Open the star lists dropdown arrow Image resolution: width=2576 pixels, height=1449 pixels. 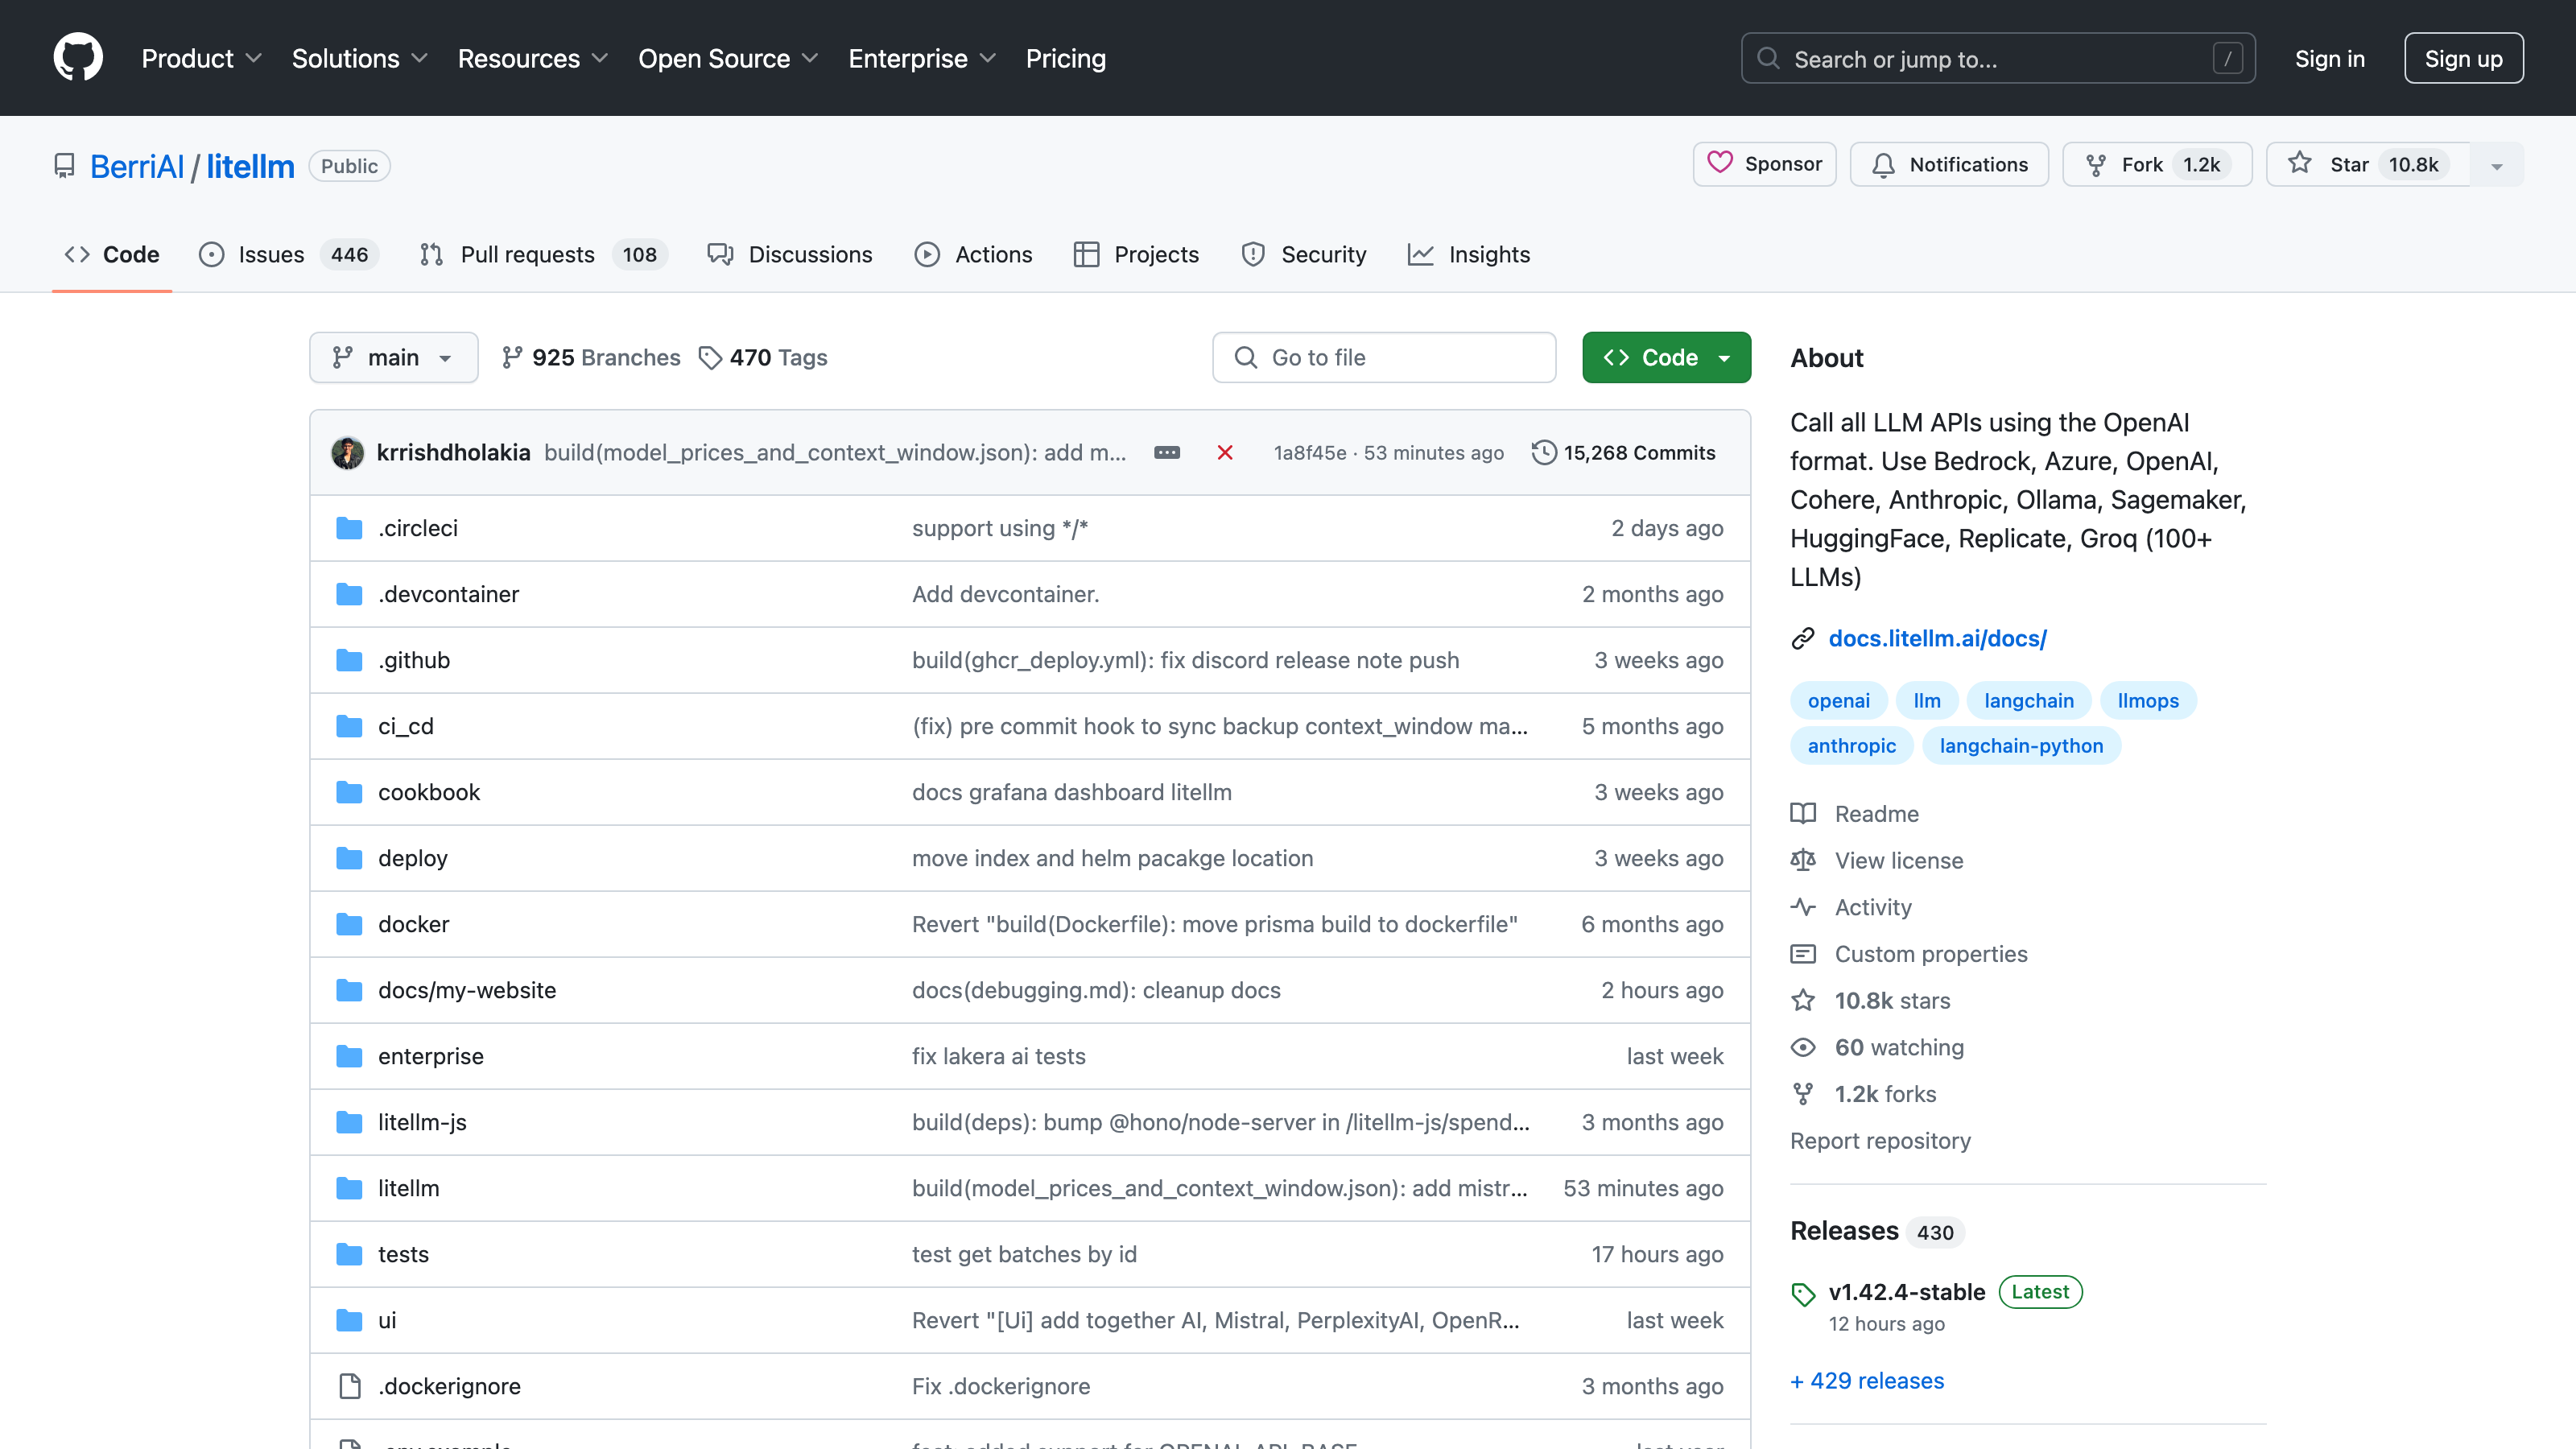2496,165
